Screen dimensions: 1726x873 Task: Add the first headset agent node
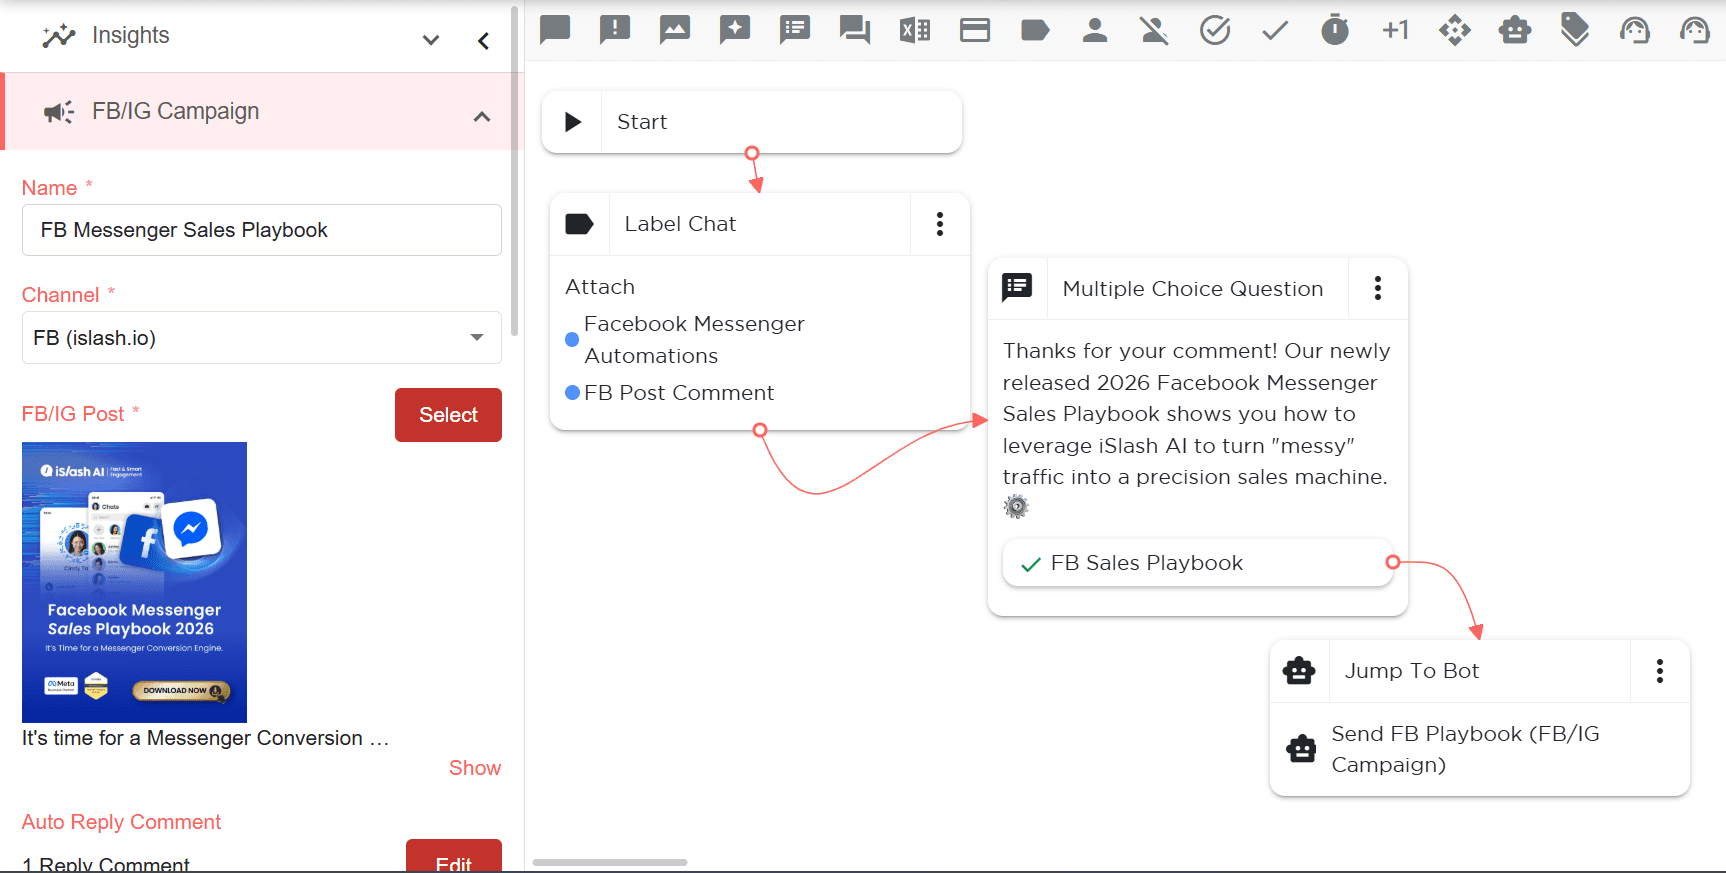pyautogui.click(x=1635, y=30)
